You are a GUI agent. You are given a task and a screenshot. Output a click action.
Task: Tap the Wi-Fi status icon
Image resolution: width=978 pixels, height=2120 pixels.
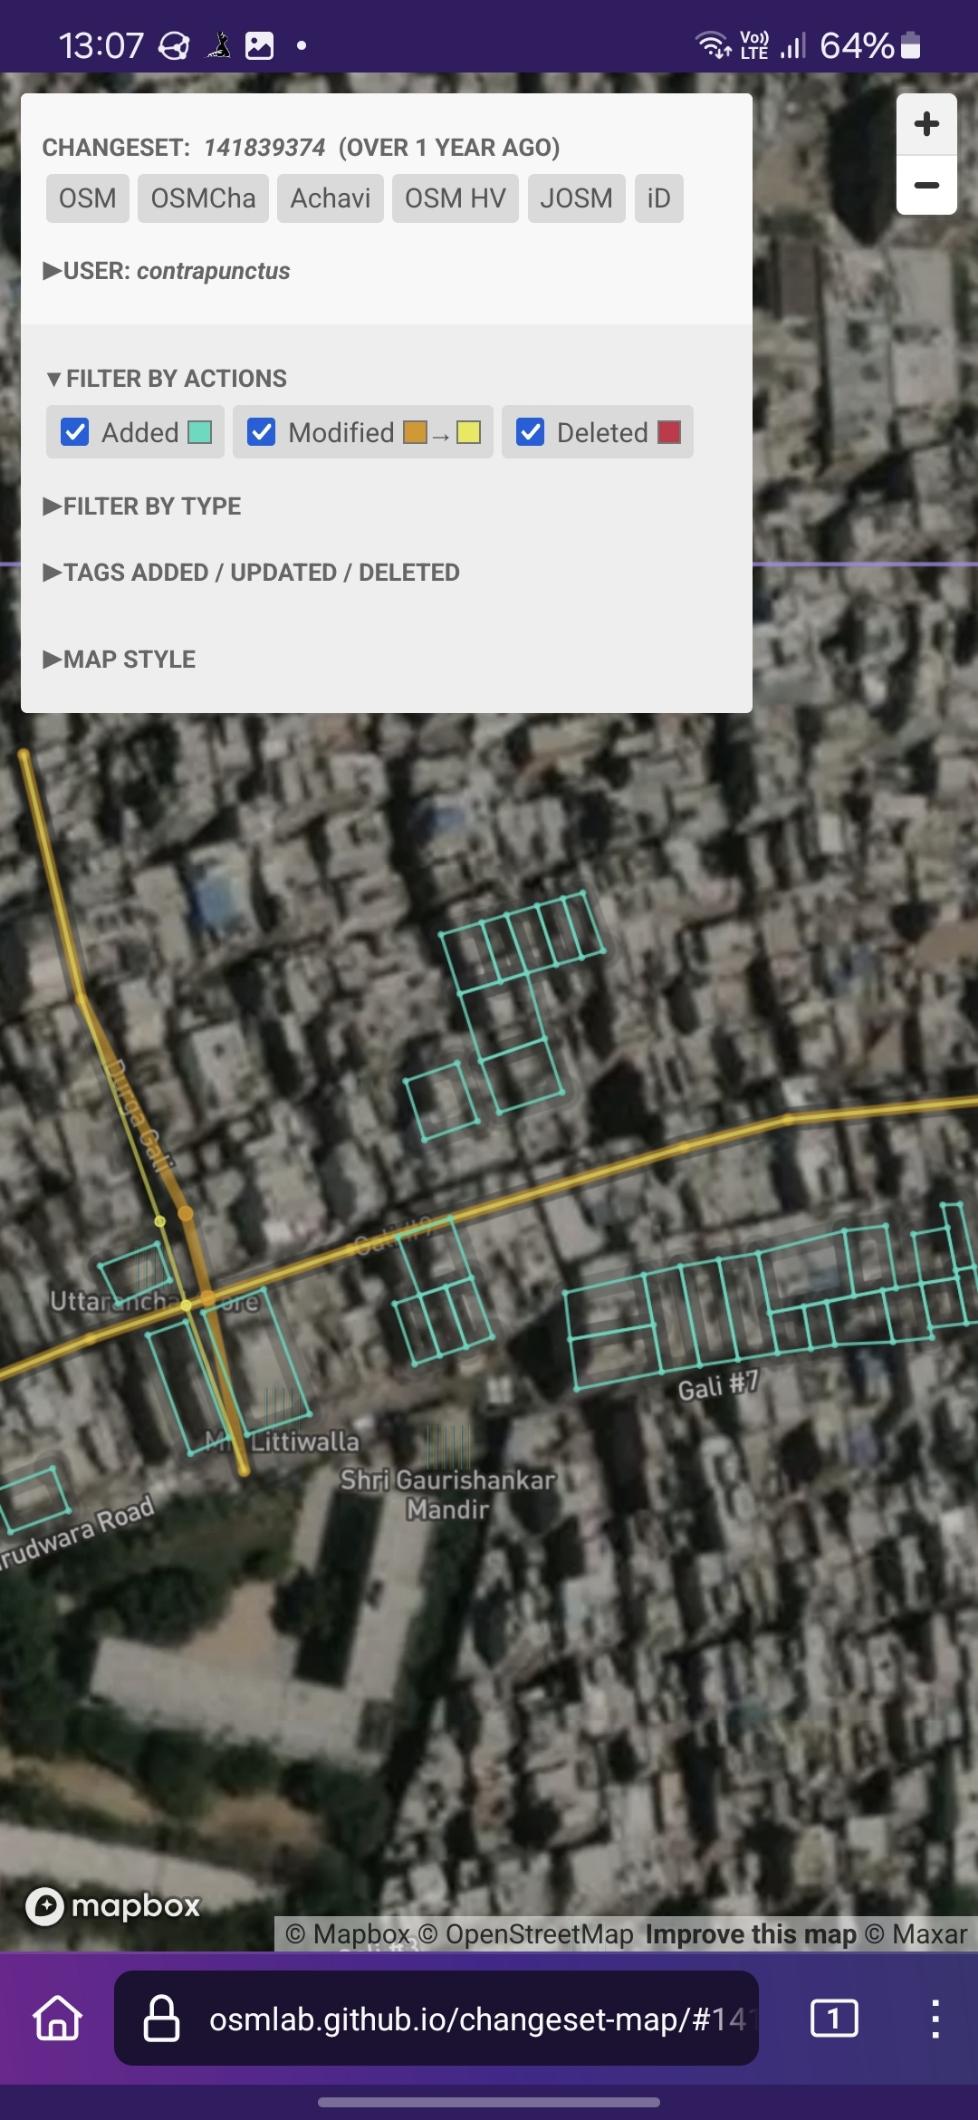click(712, 45)
